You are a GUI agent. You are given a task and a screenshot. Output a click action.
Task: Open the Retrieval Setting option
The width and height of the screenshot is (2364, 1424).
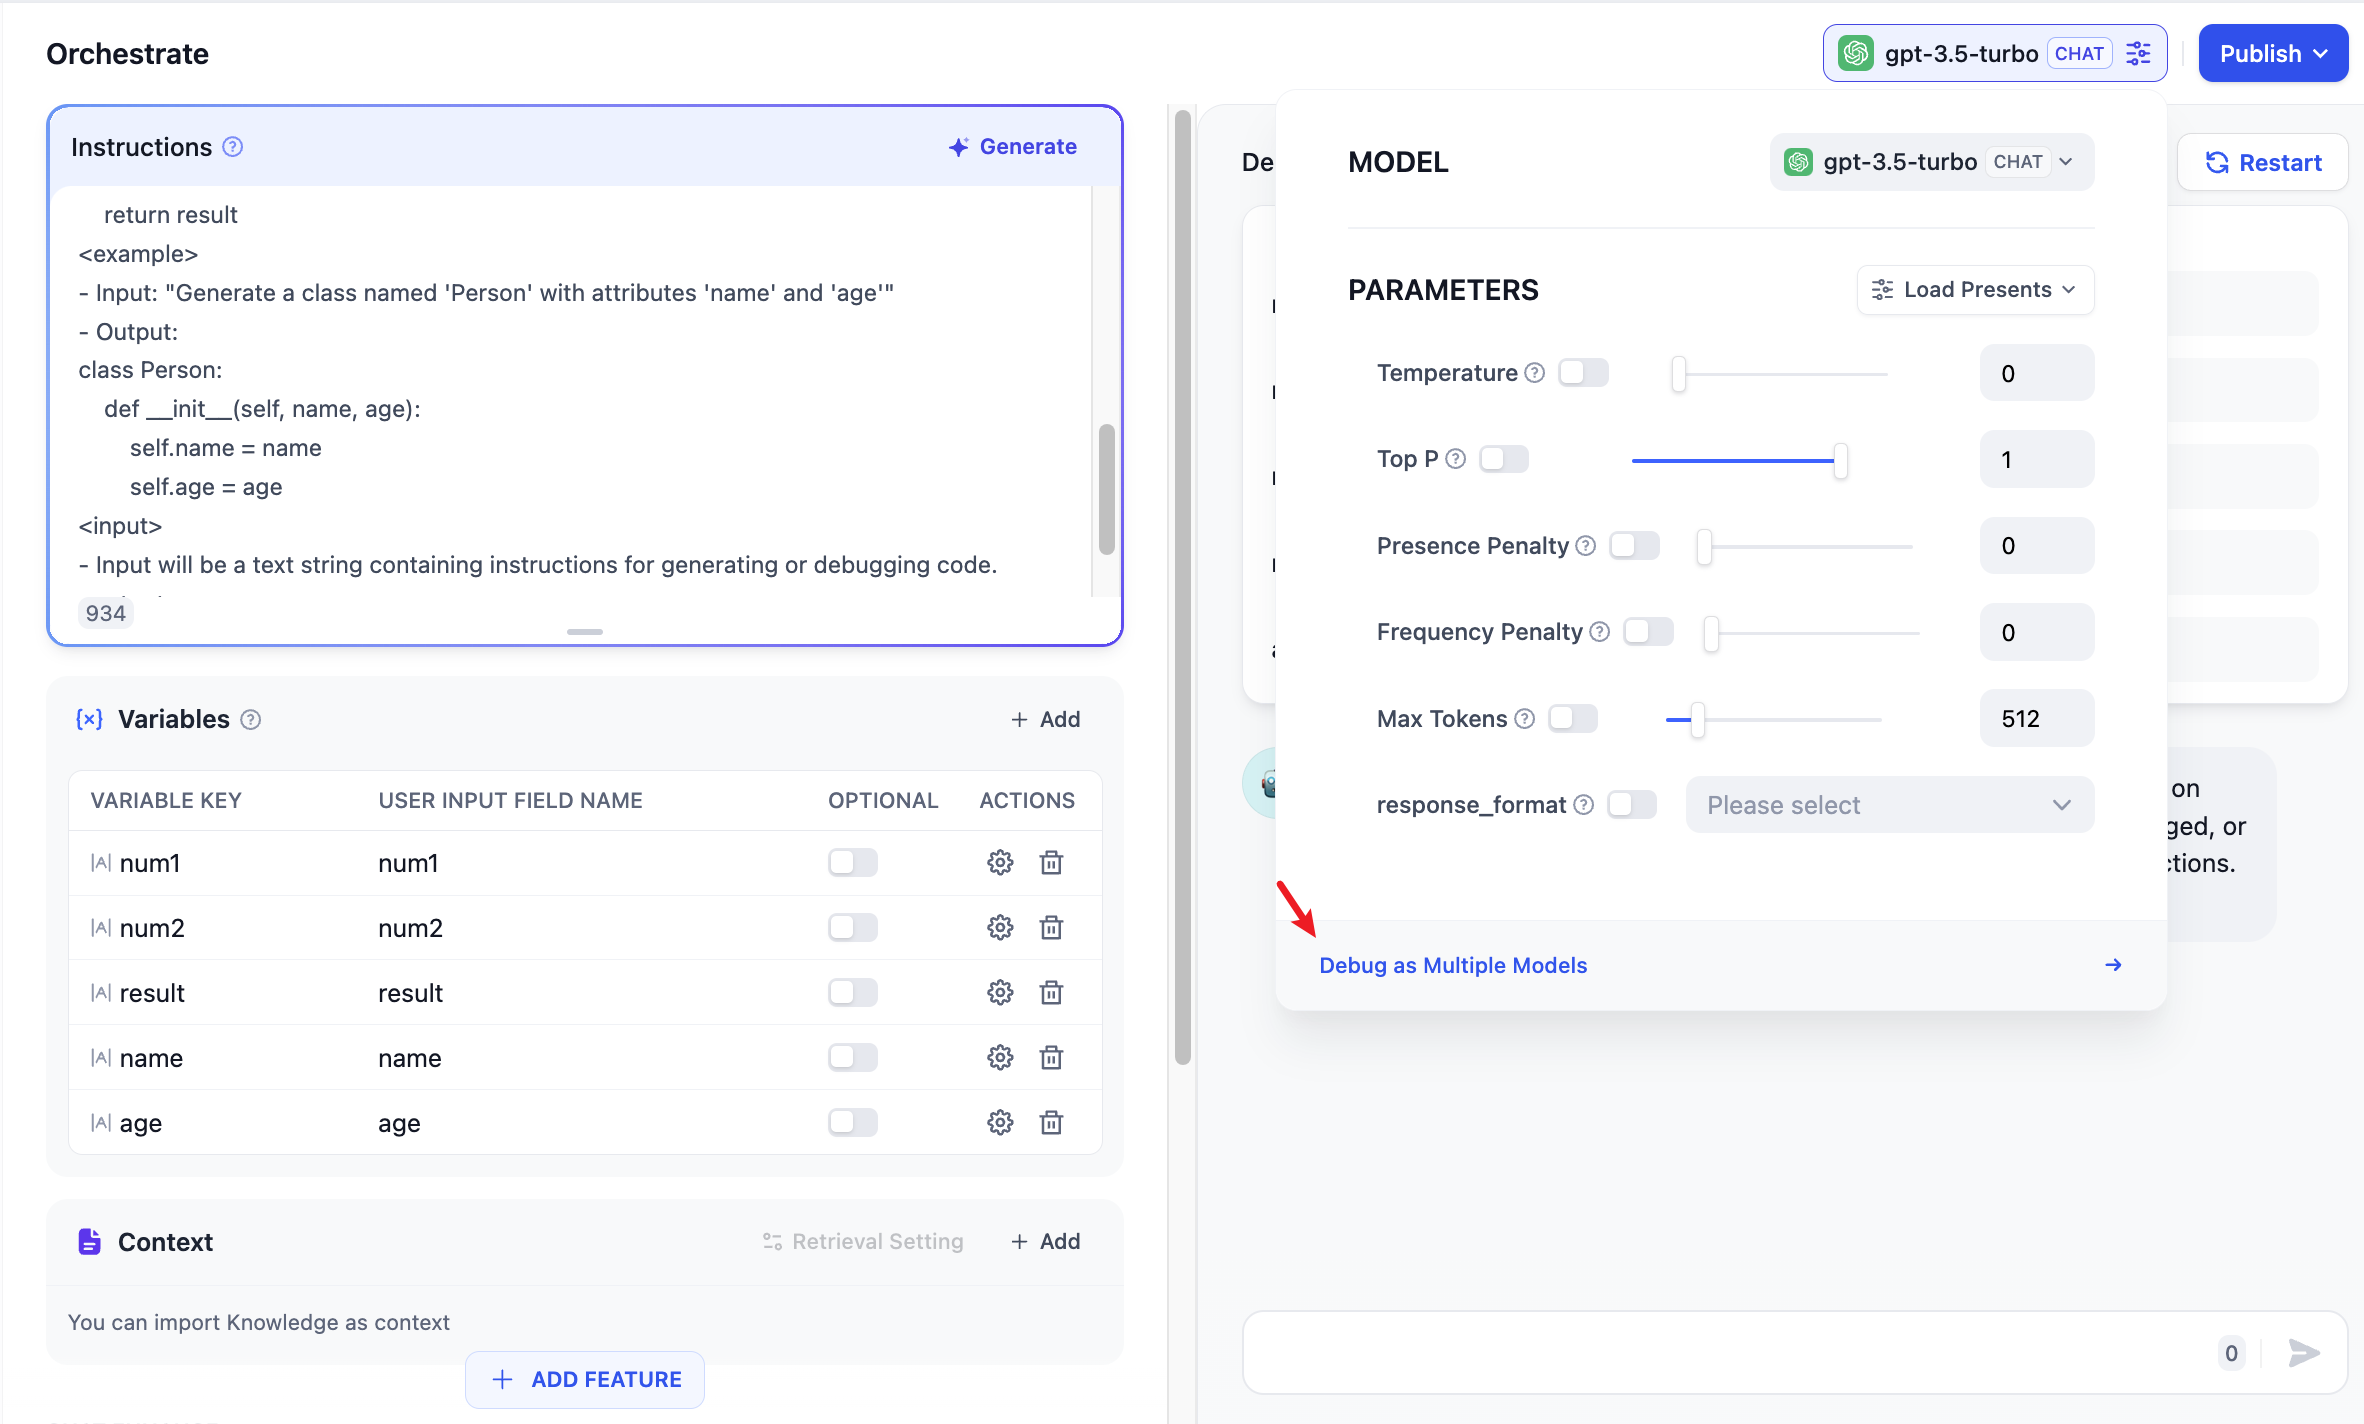[x=863, y=1242]
